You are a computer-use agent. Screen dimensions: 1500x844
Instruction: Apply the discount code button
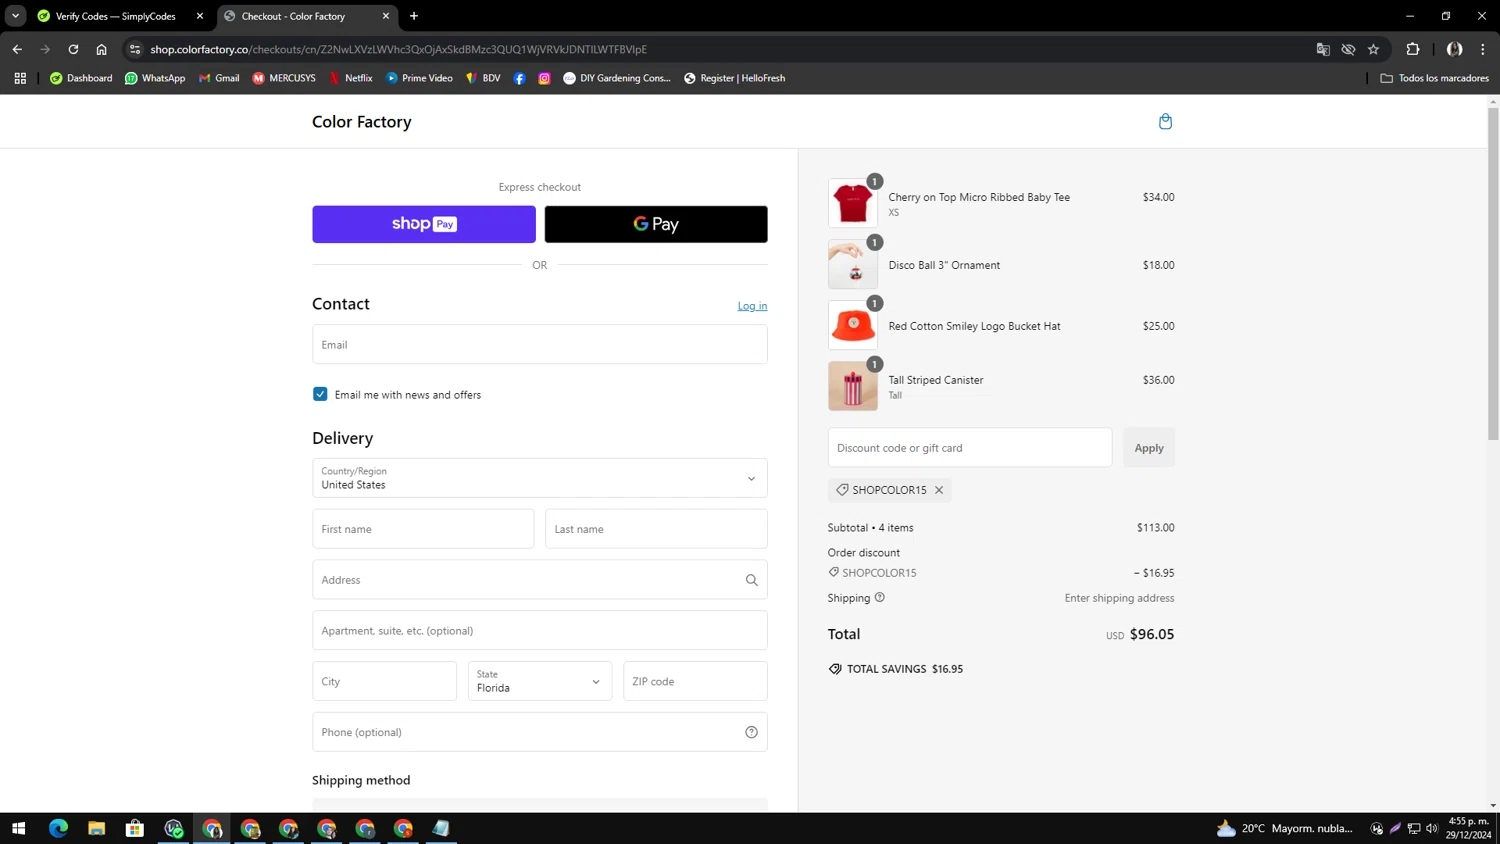coord(1149,448)
